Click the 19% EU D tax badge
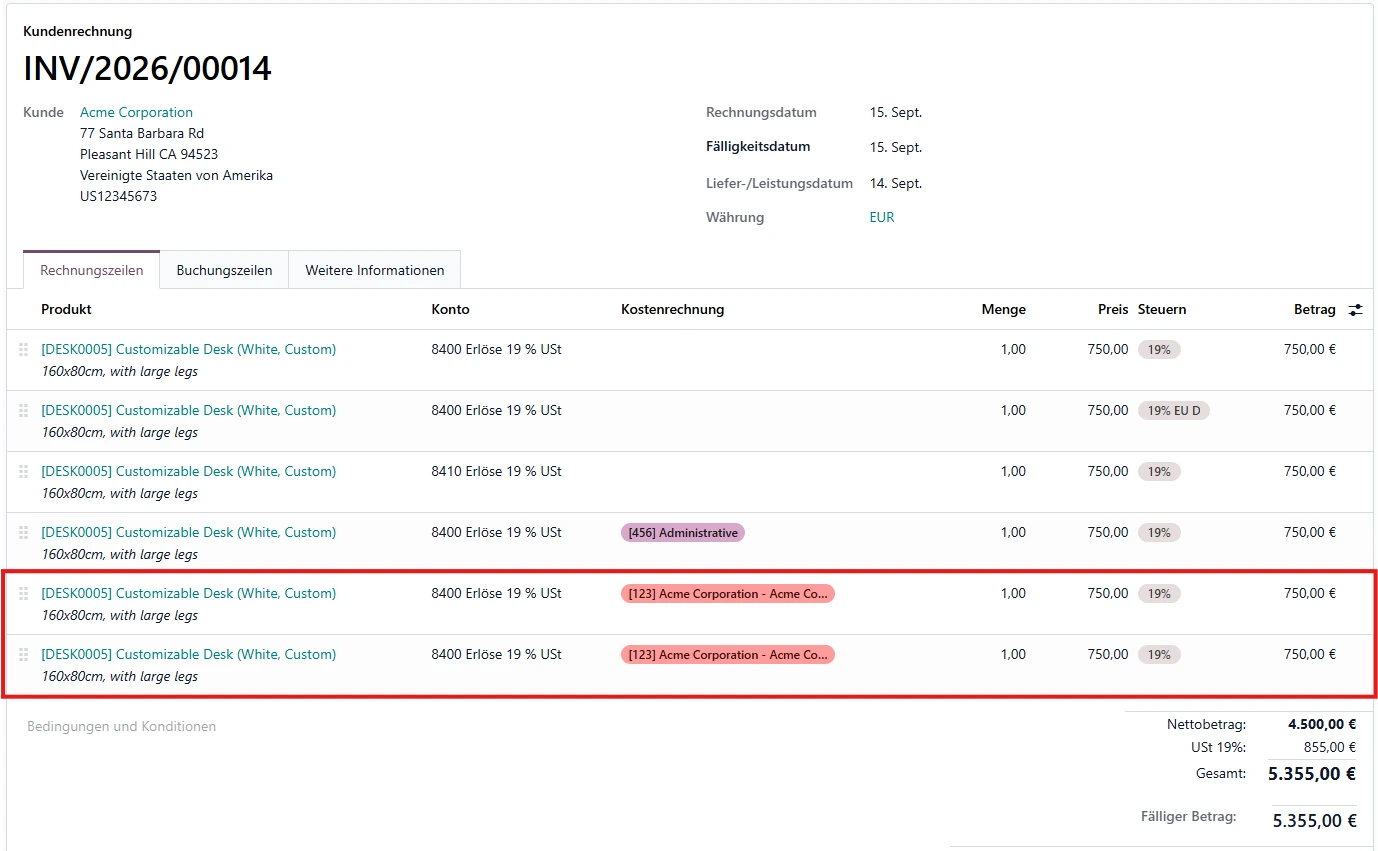This screenshot has width=1378, height=851. coord(1174,410)
